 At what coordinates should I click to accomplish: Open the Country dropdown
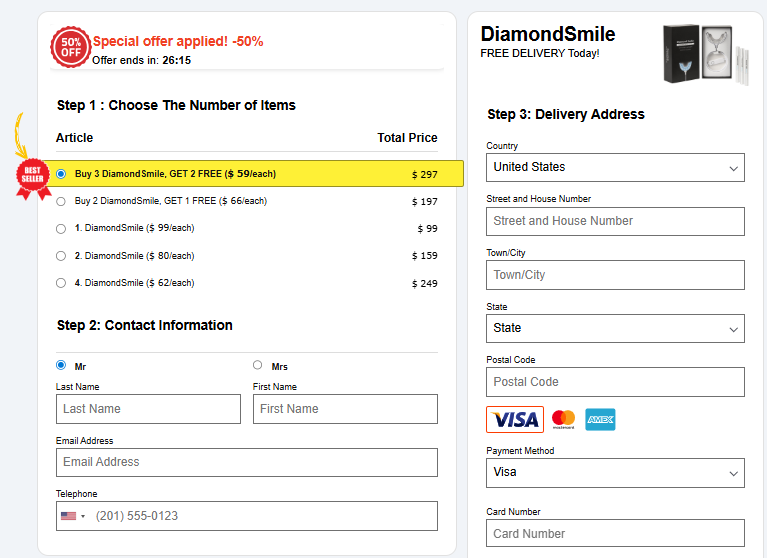(615, 167)
